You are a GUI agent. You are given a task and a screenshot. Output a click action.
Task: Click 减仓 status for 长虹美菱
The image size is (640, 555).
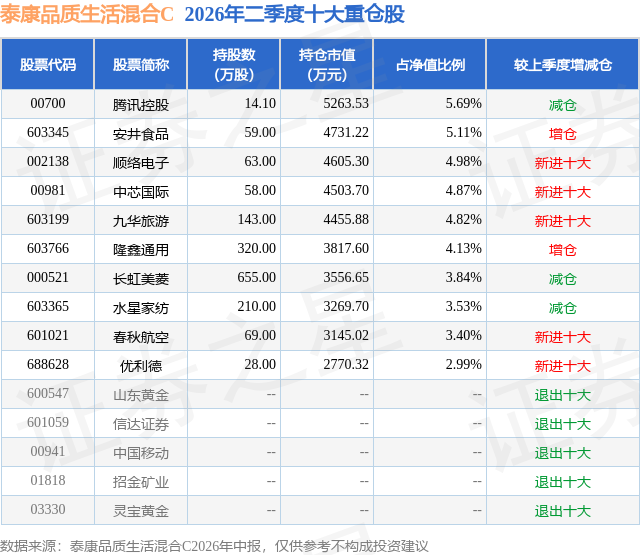click(562, 279)
